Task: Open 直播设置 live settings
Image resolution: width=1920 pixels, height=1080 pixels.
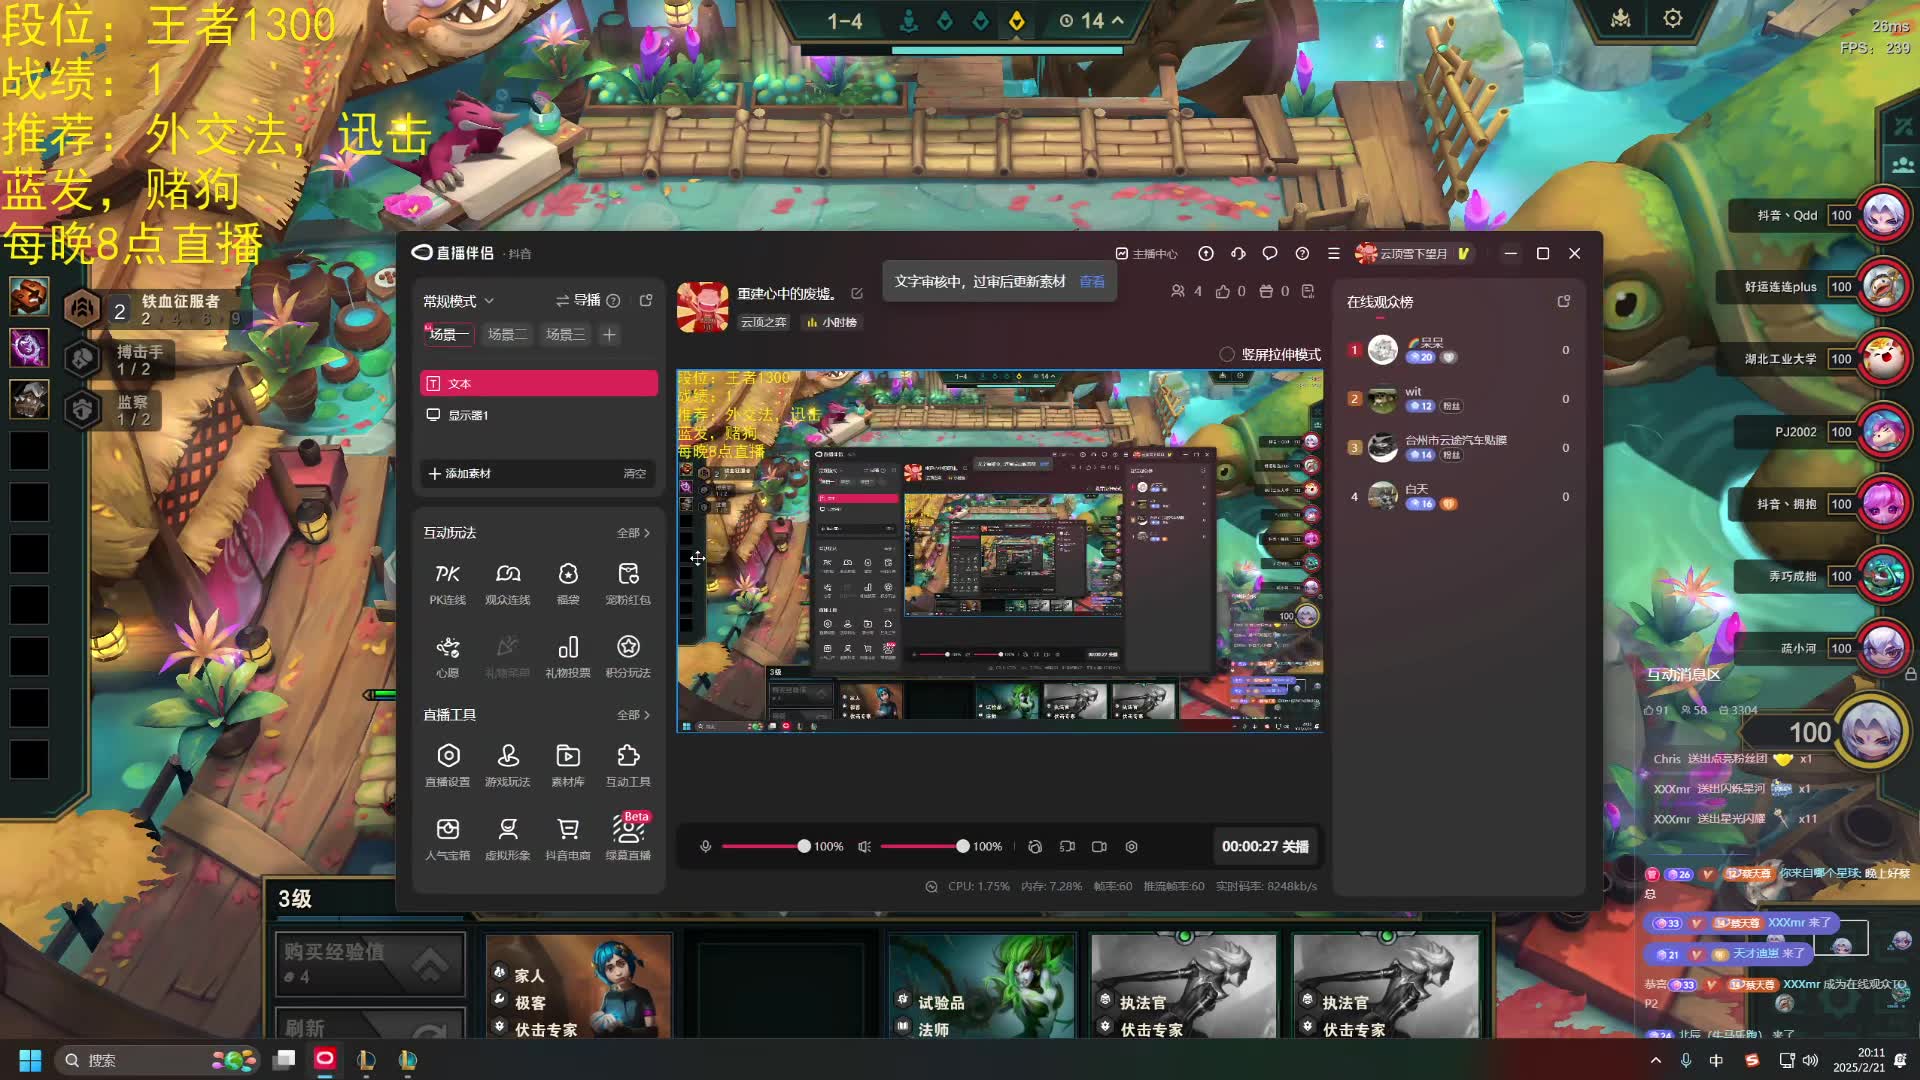Action: point(447,766)
